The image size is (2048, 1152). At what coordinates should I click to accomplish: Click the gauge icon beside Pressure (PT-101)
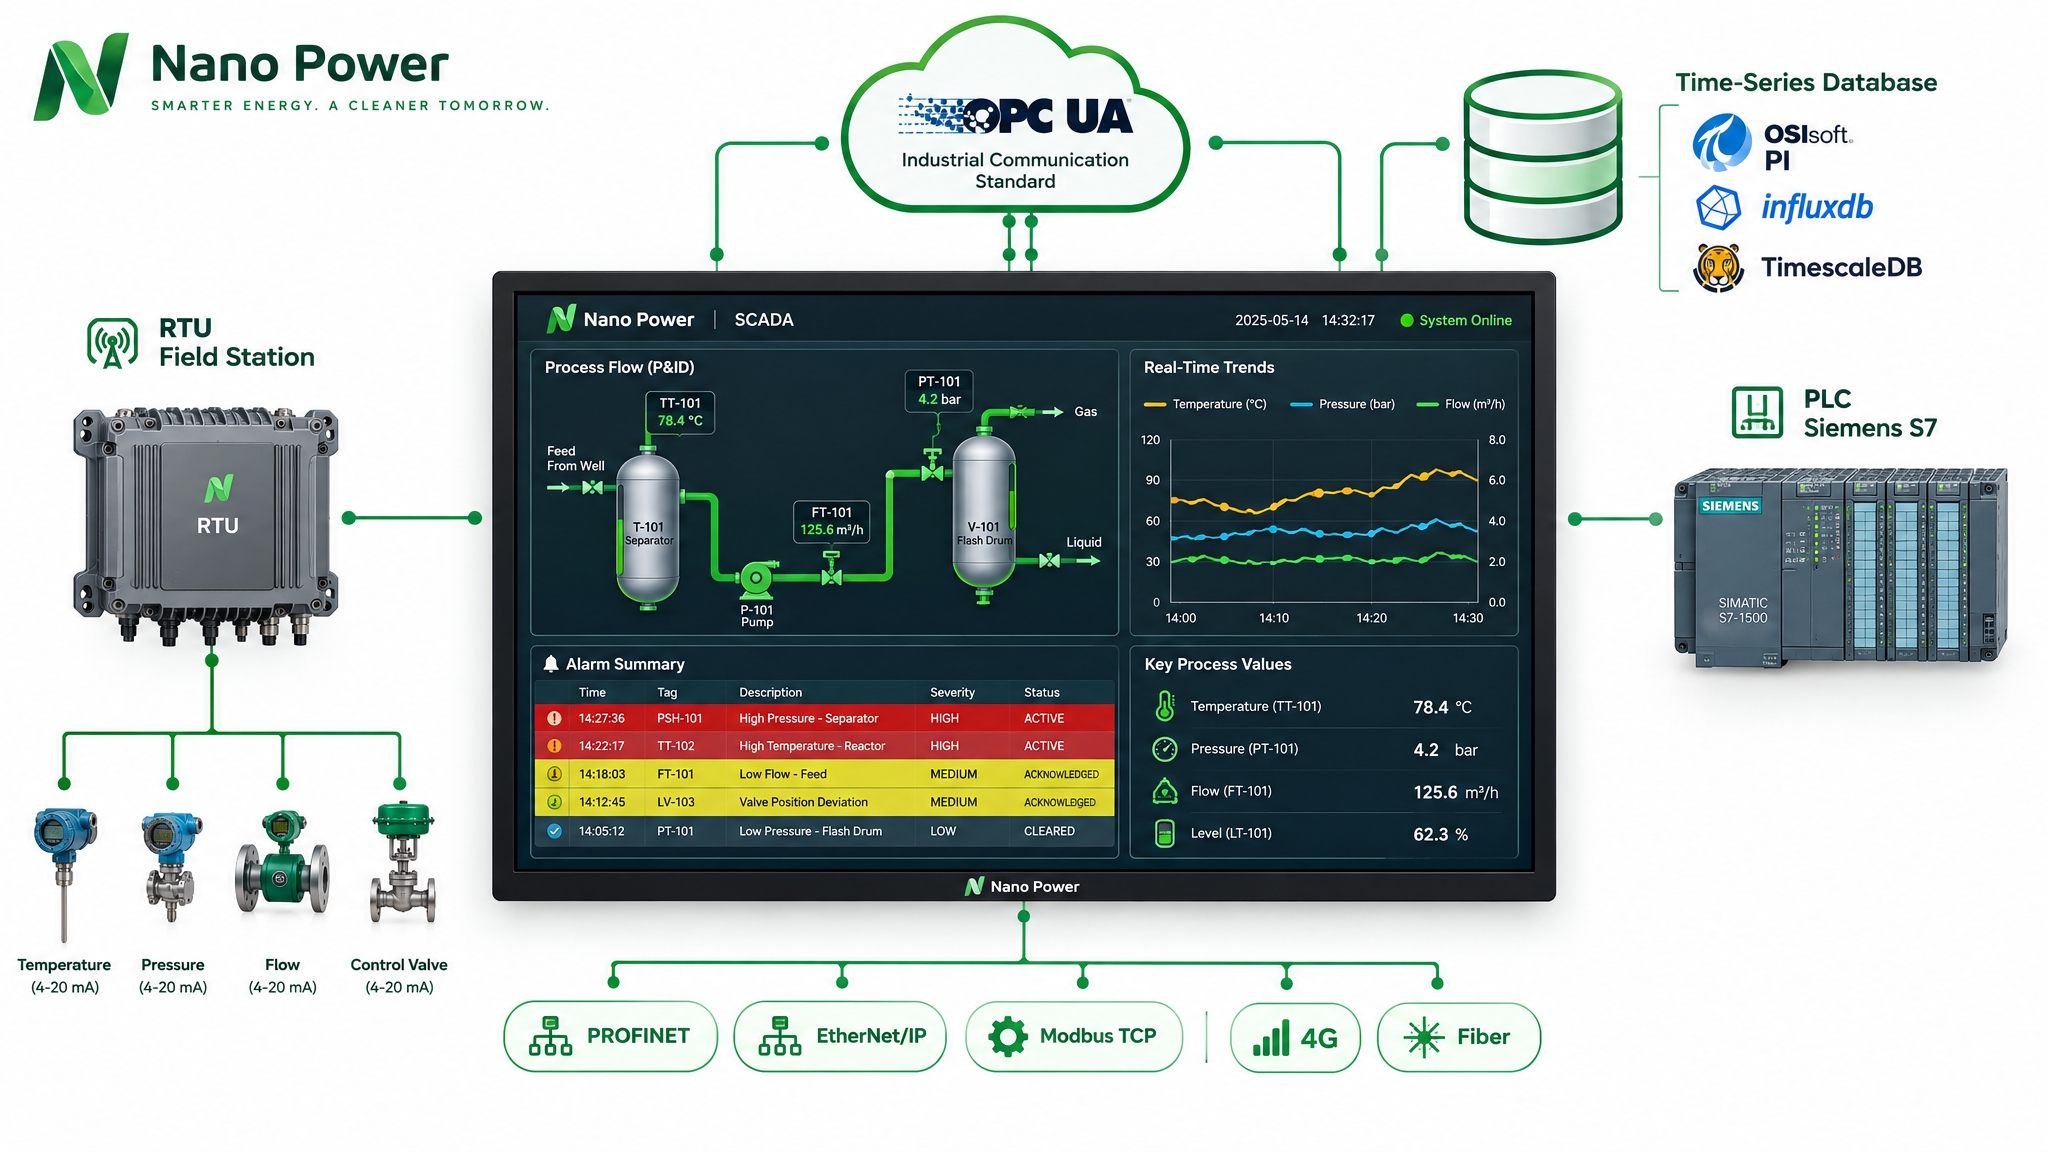1165,749
